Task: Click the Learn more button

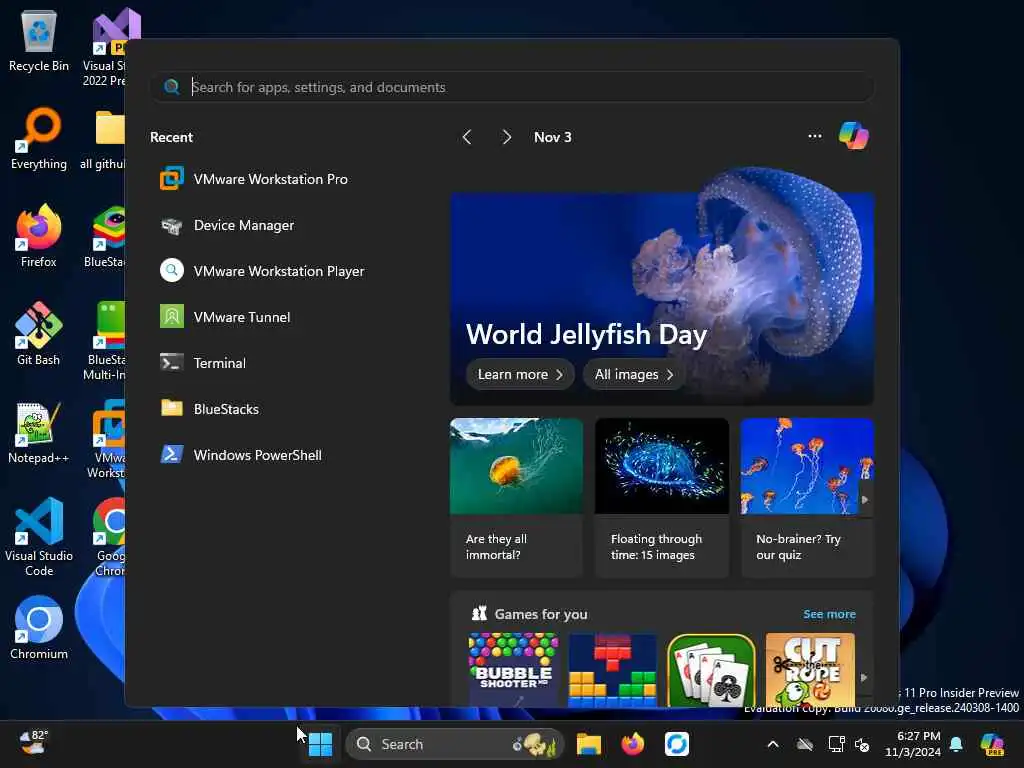Action: click(x=520, y=374)
